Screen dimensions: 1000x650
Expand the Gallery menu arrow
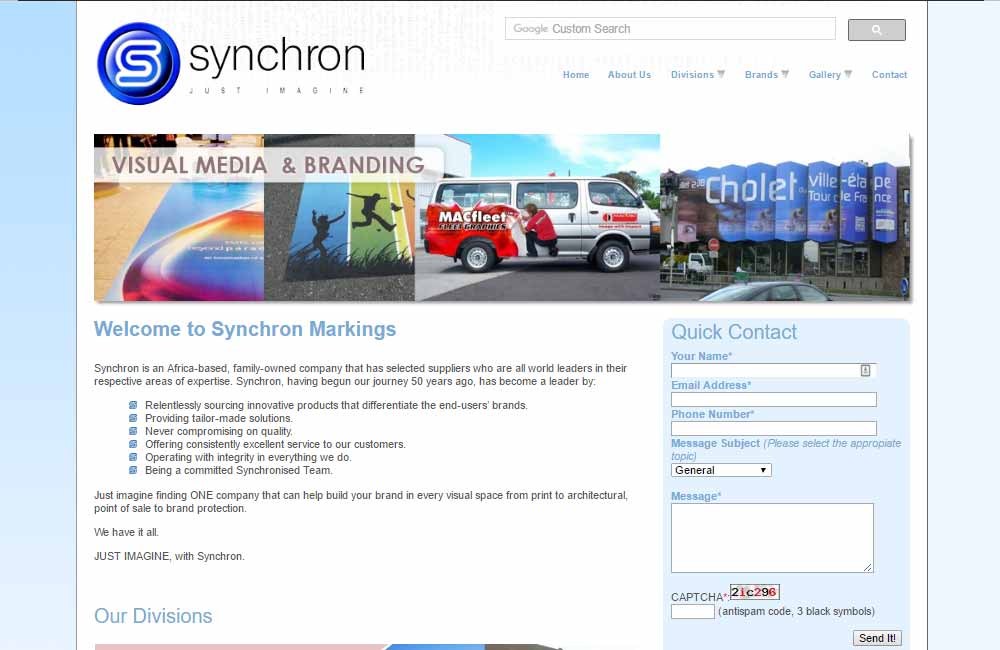tap(848, 74)
